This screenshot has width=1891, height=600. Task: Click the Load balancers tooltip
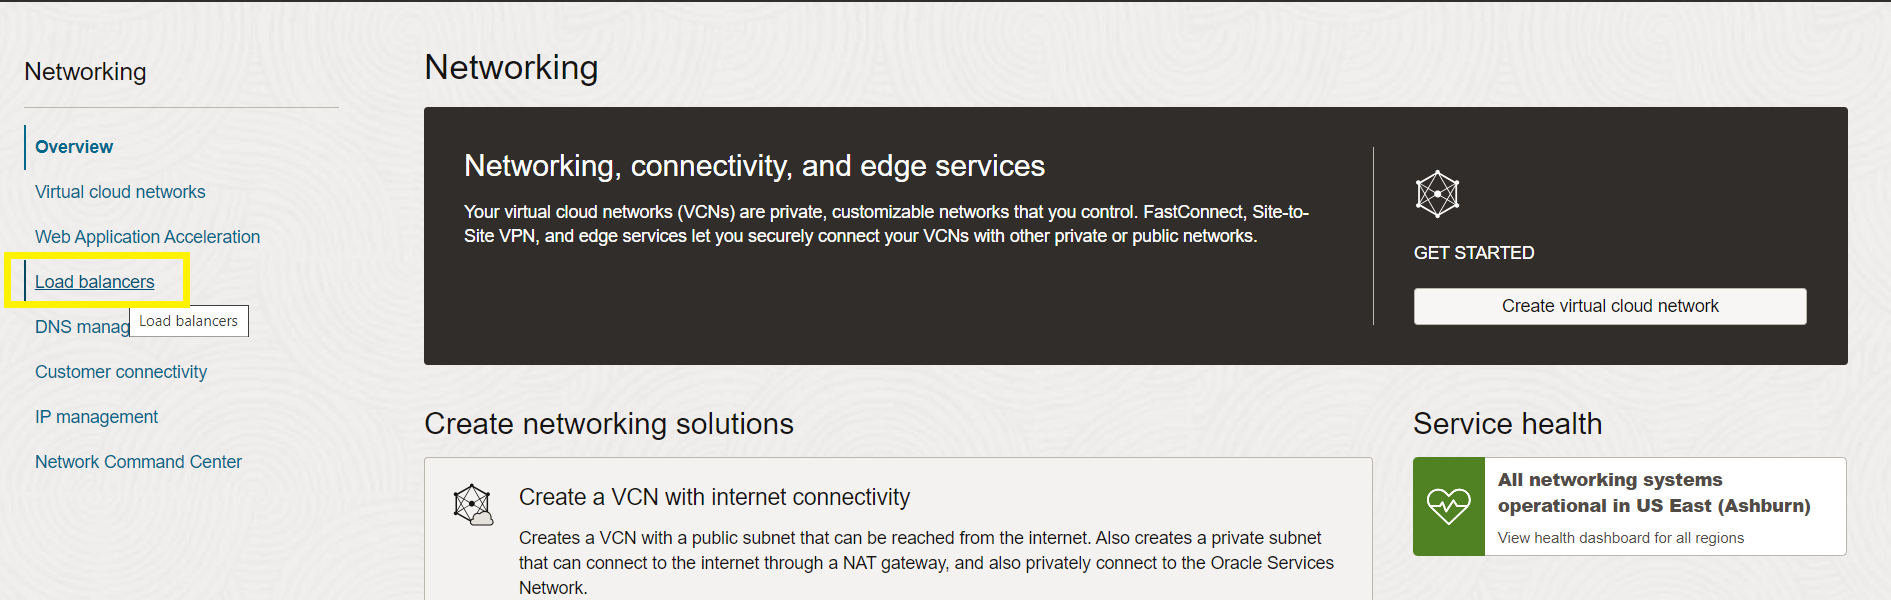(x=189, y=321)
